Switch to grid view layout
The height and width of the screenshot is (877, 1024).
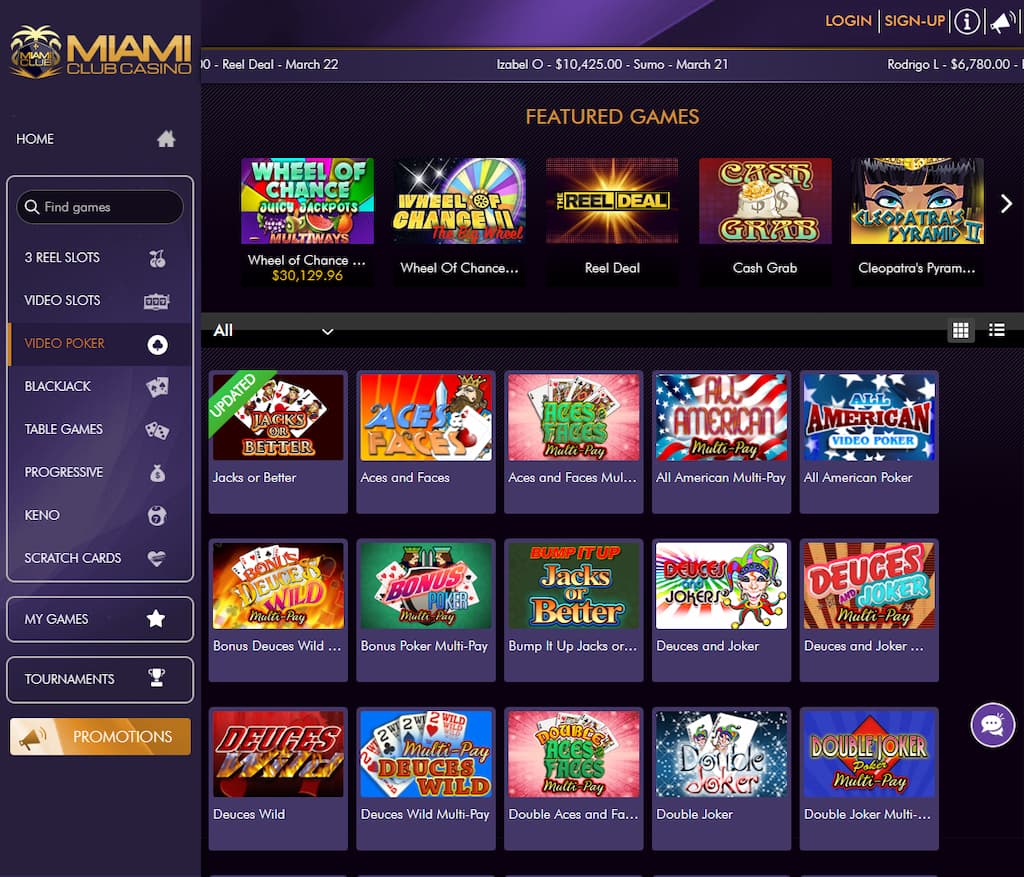(960, 330)
